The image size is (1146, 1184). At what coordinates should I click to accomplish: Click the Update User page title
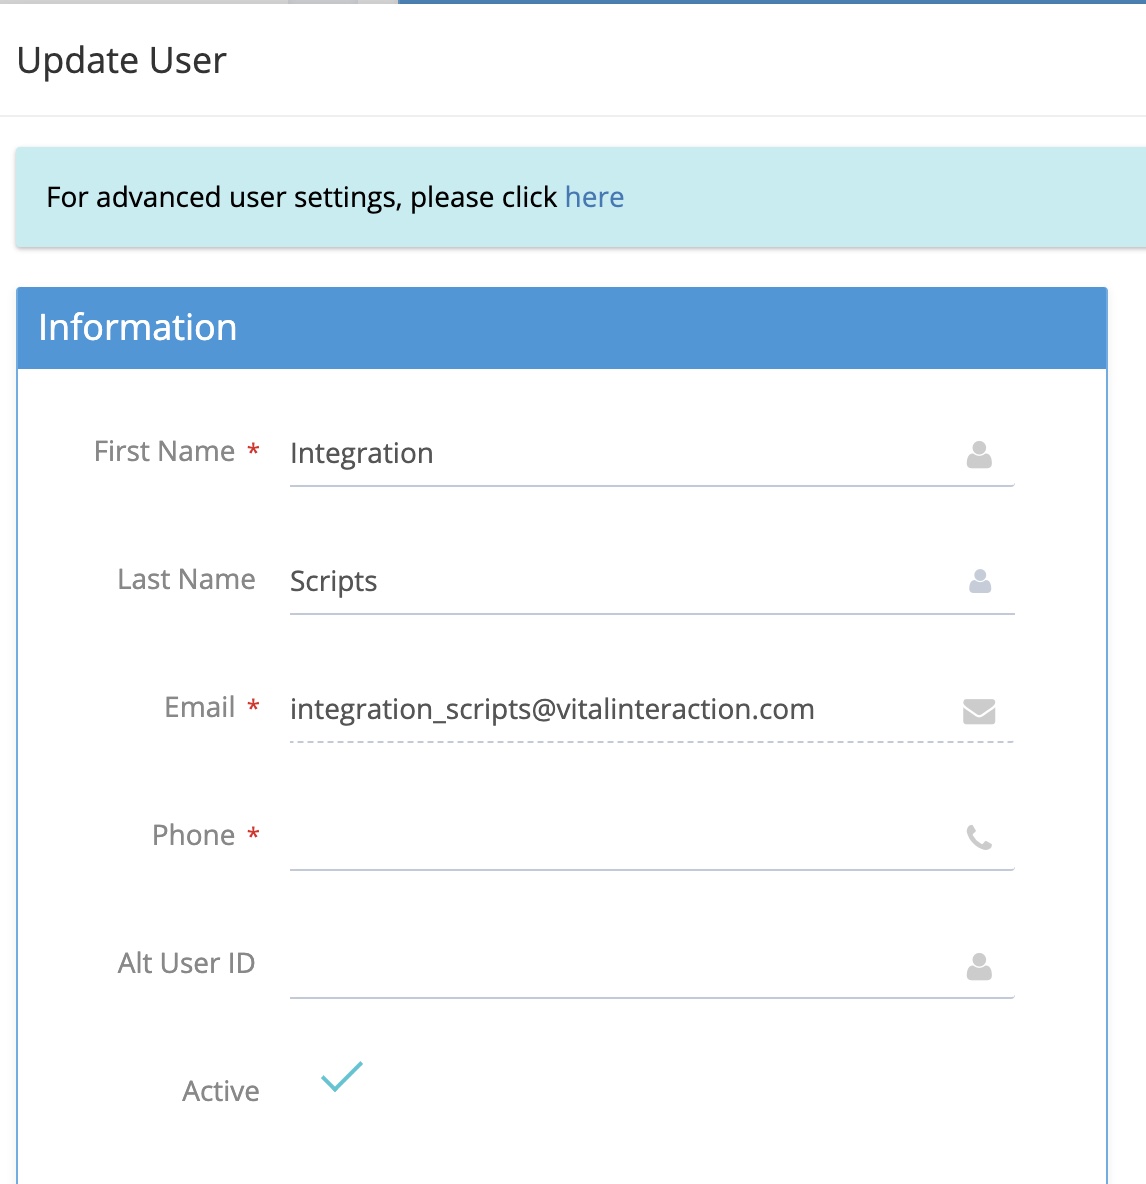(122, 61)
